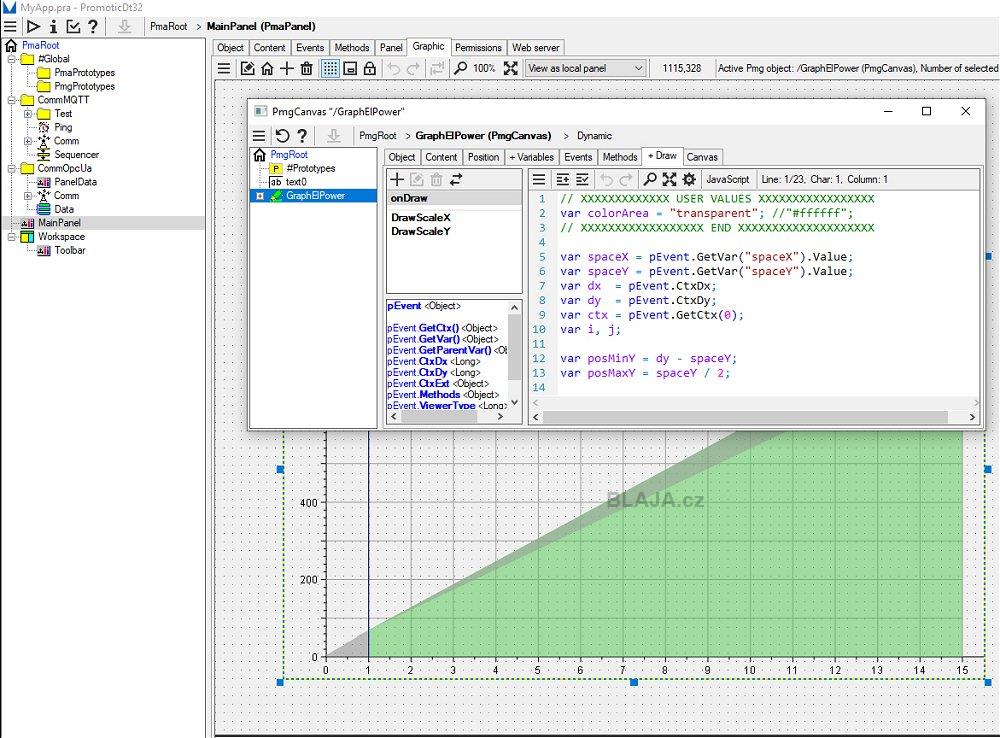
Task: Expand the Comm node under CommOpcUa
Action: pyautogui.click(x=28, y=196)
